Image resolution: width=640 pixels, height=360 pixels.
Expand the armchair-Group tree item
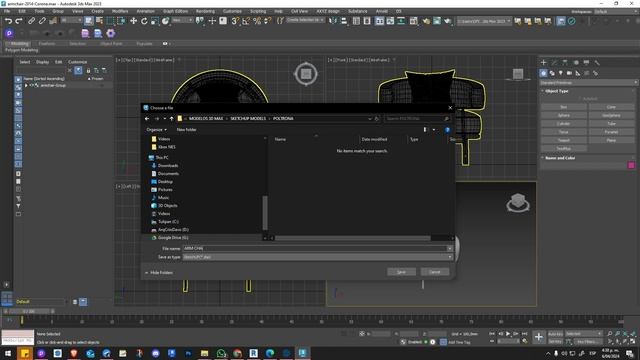click(27, 85)
